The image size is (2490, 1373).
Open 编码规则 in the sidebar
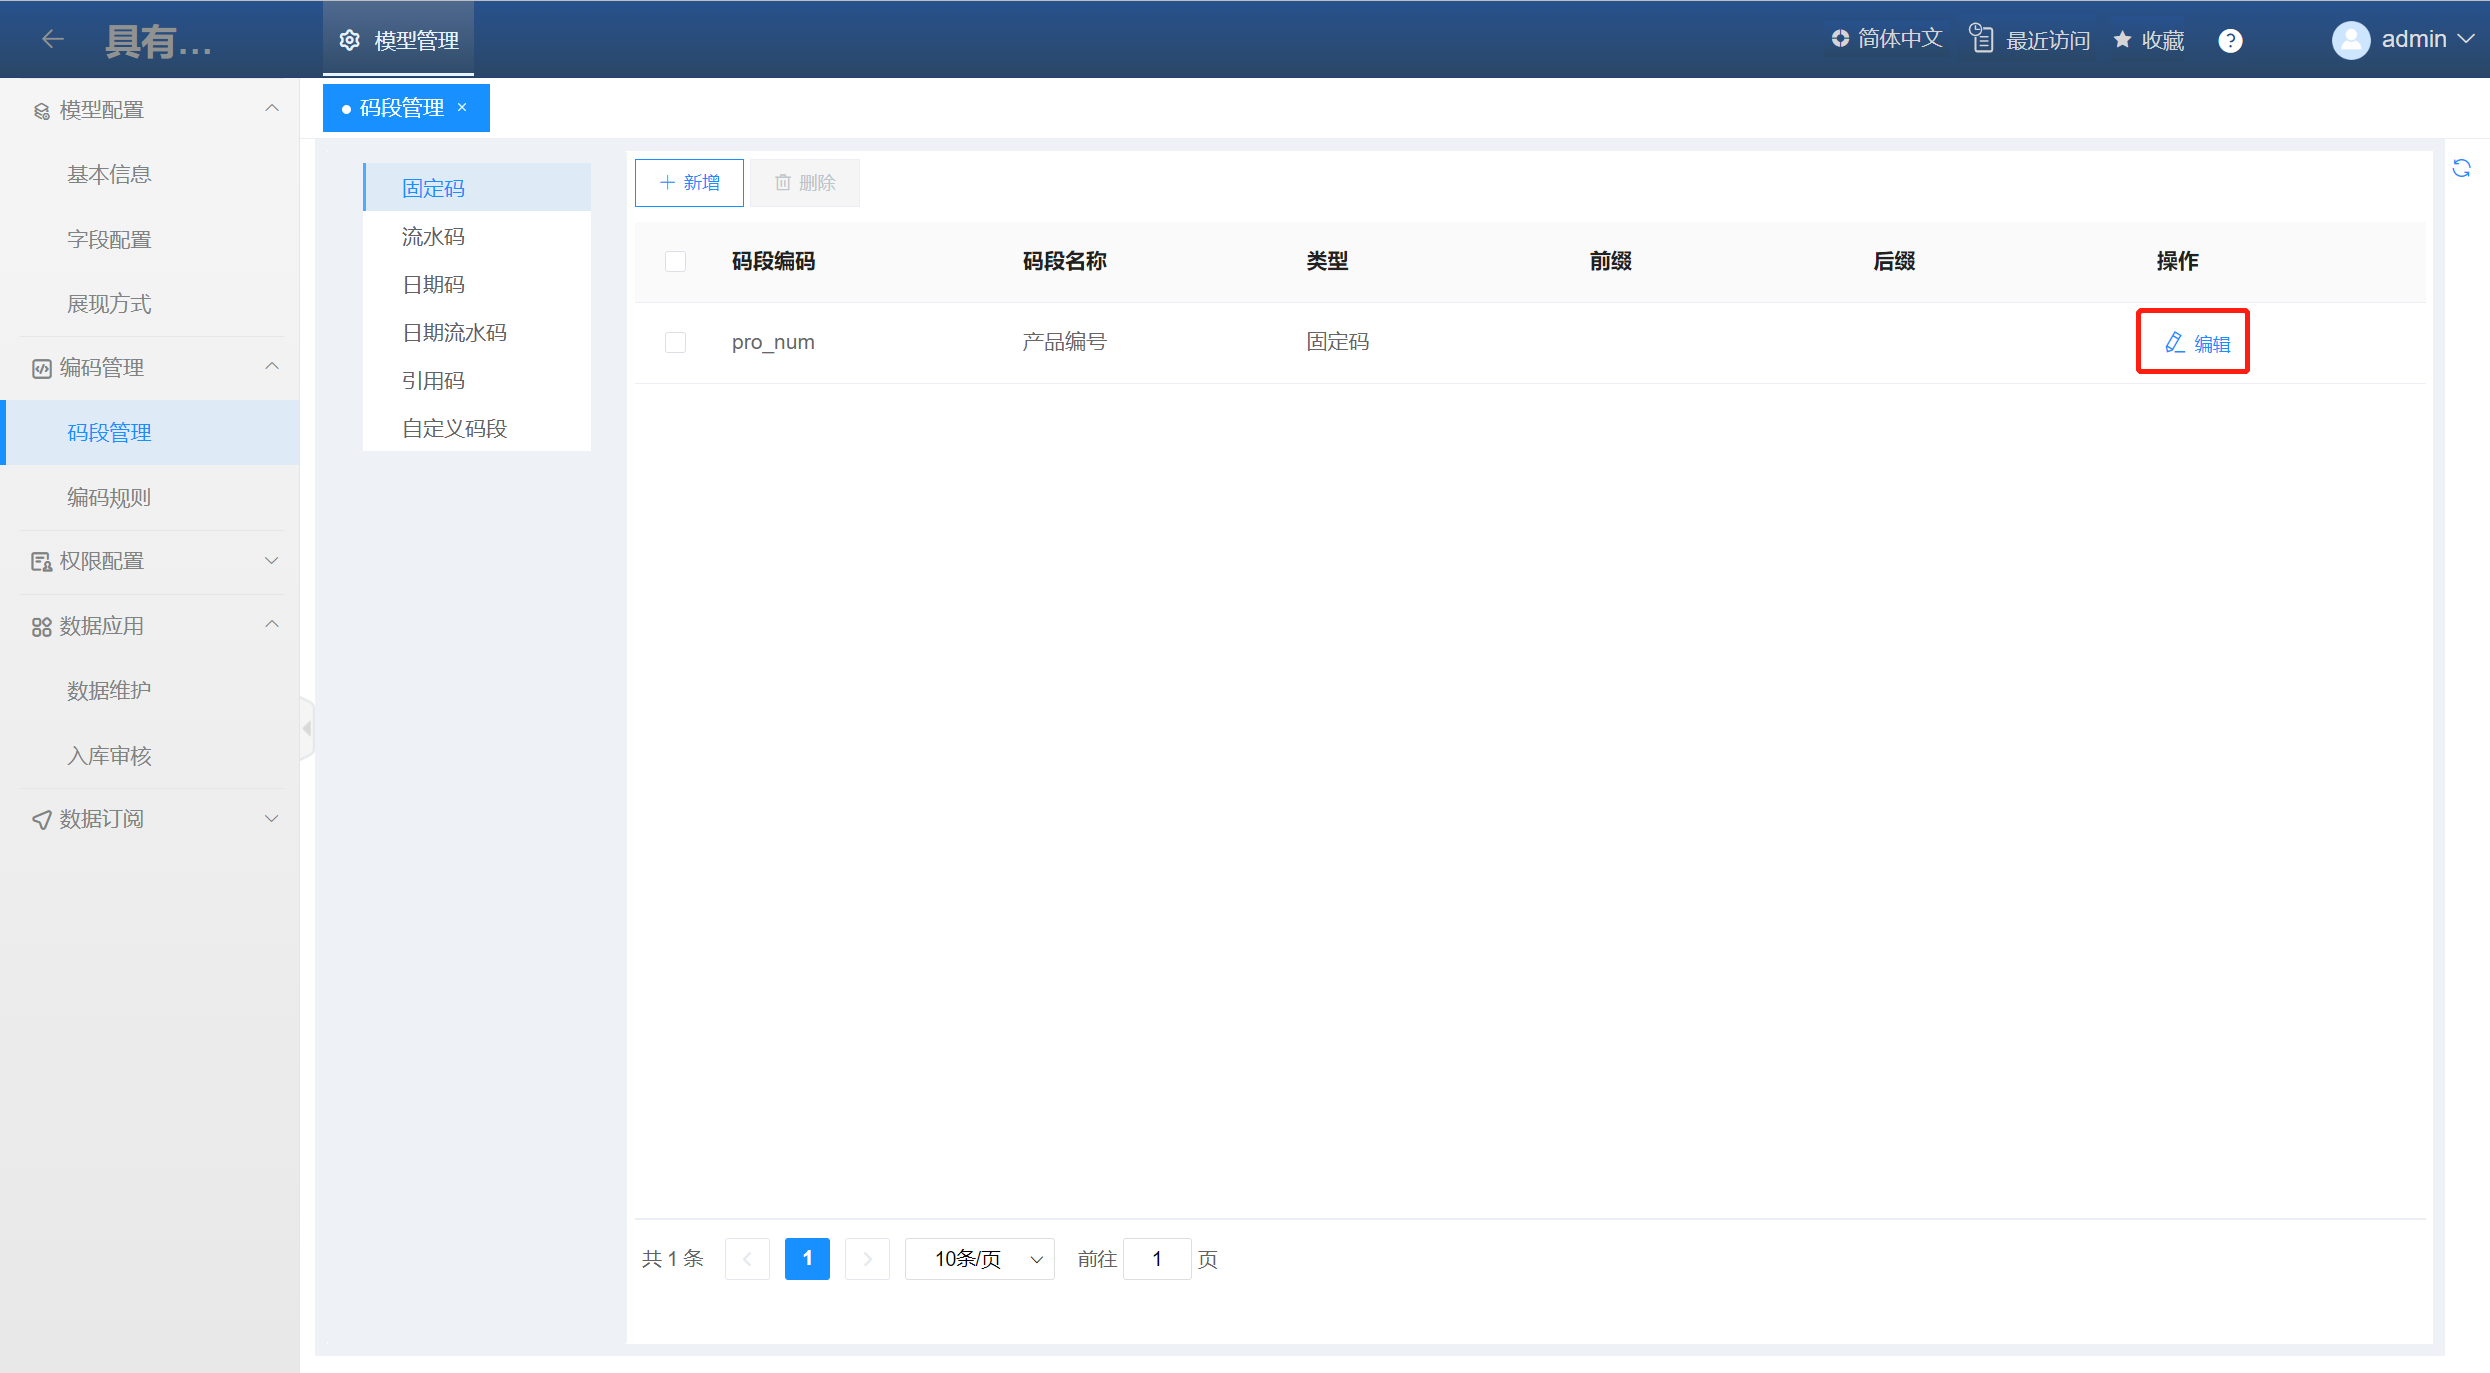click(109, 497)
